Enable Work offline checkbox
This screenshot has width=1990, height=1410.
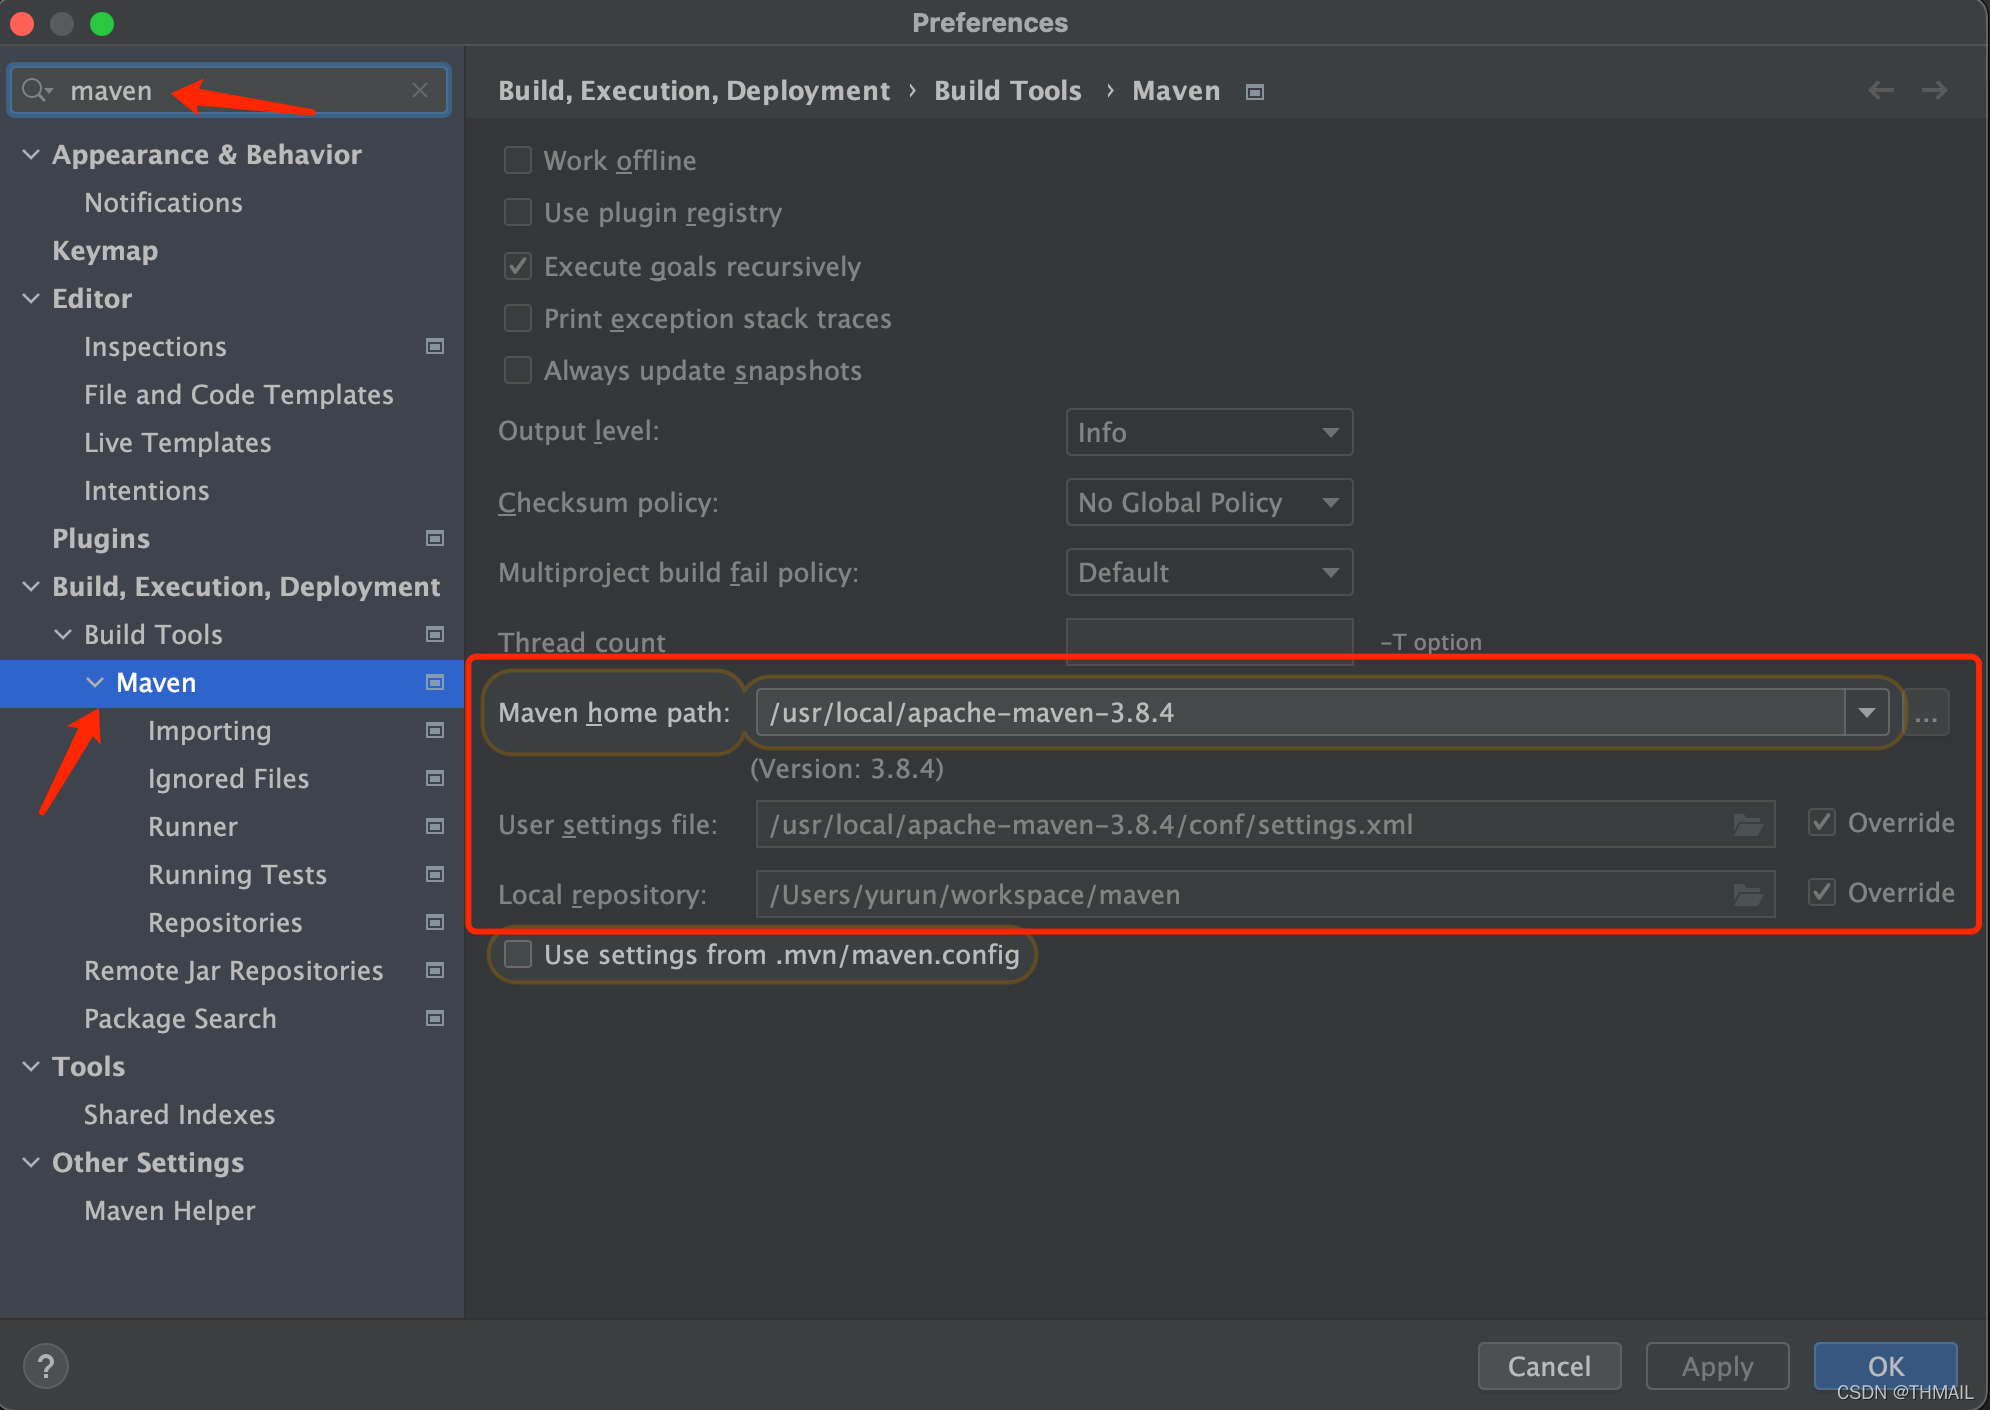pyautogui.click(x=518, y=160)
